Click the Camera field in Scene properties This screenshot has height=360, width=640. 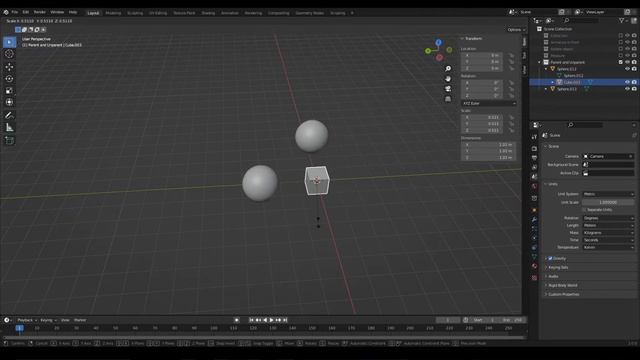point(608,156)
